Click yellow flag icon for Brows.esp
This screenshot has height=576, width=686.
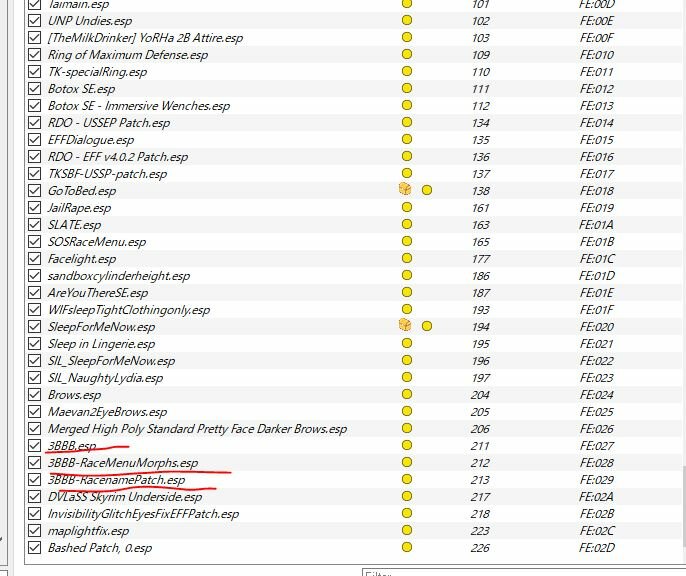click(x=407, y=394)
